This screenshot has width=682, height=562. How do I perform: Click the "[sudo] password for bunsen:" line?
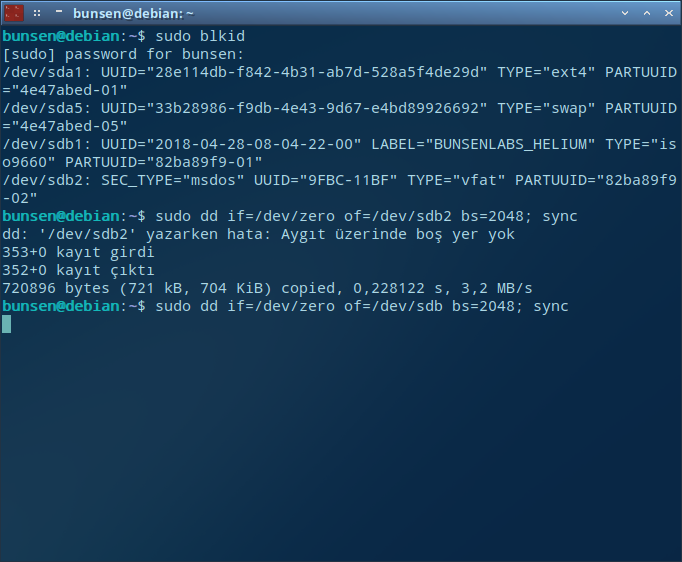[x=123, y=54]
